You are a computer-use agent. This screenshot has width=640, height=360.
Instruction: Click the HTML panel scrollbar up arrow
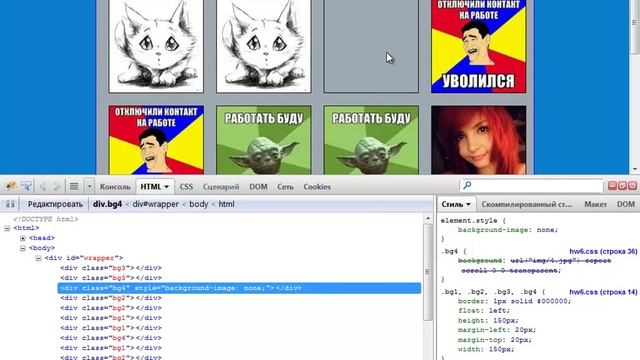coord(428,218)
